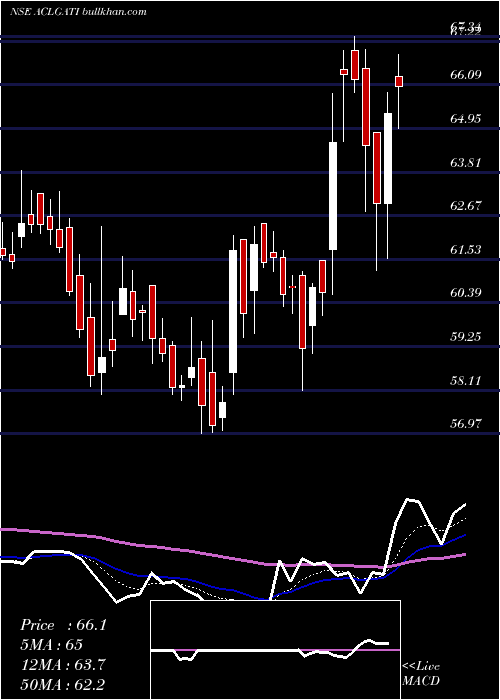Click the NSE ACLGATI ticker label
The width and height of the screenshot is (500, 700).
coord(46,12)
